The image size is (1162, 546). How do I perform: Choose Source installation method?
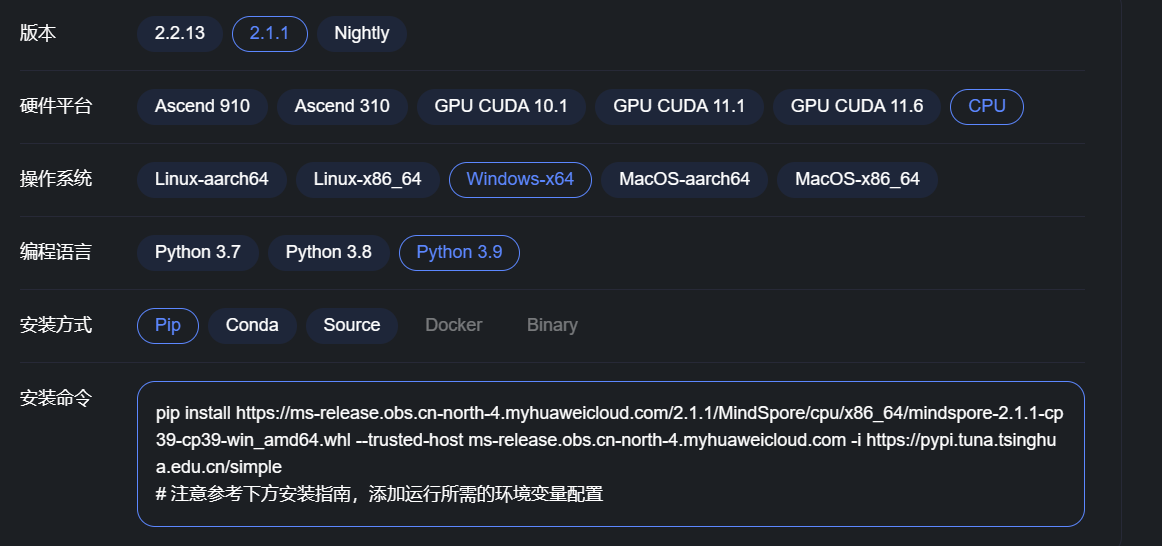351,325
